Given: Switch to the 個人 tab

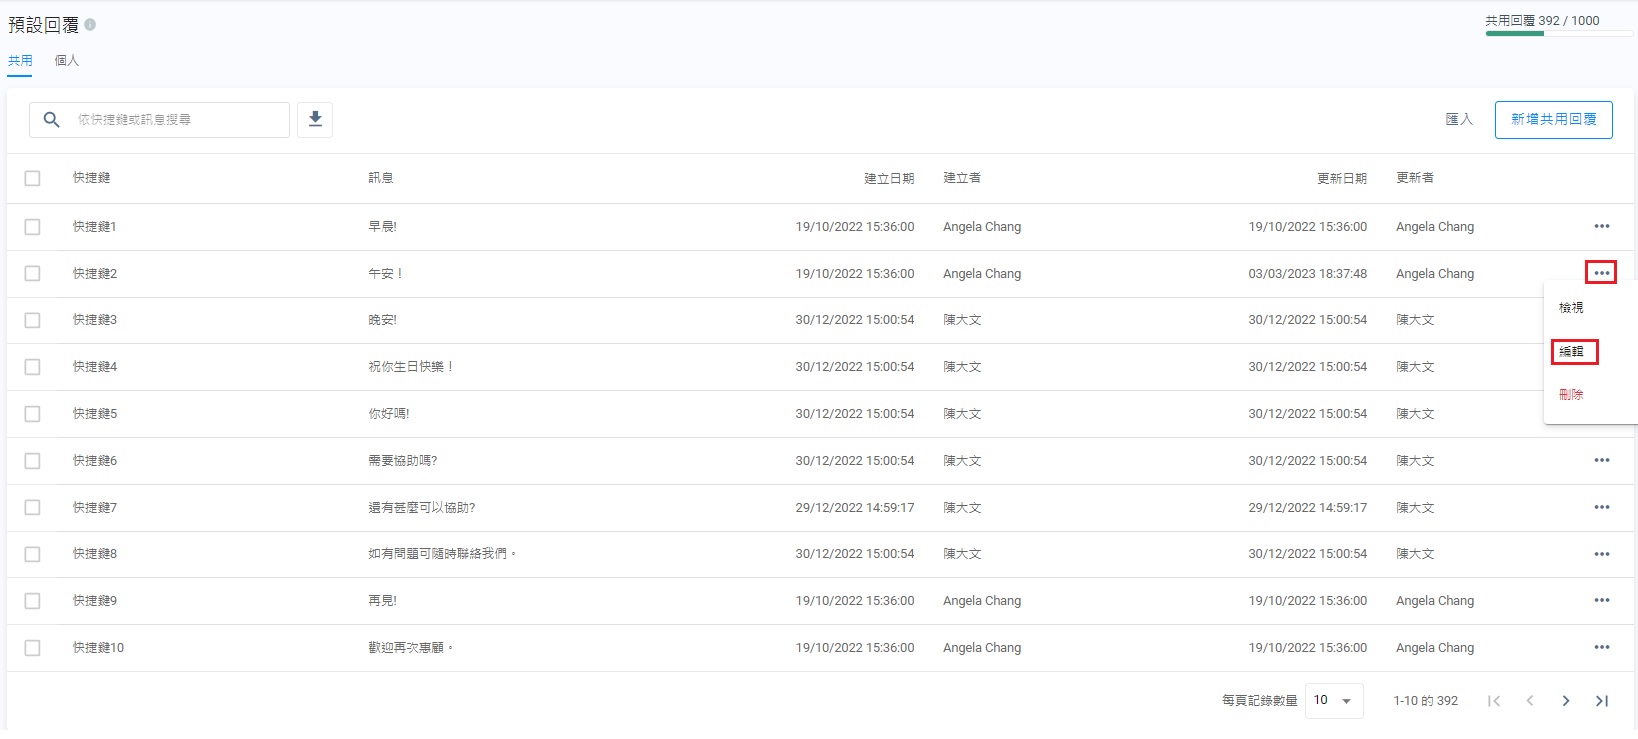Looking at the screenshot, I should 66,61.
